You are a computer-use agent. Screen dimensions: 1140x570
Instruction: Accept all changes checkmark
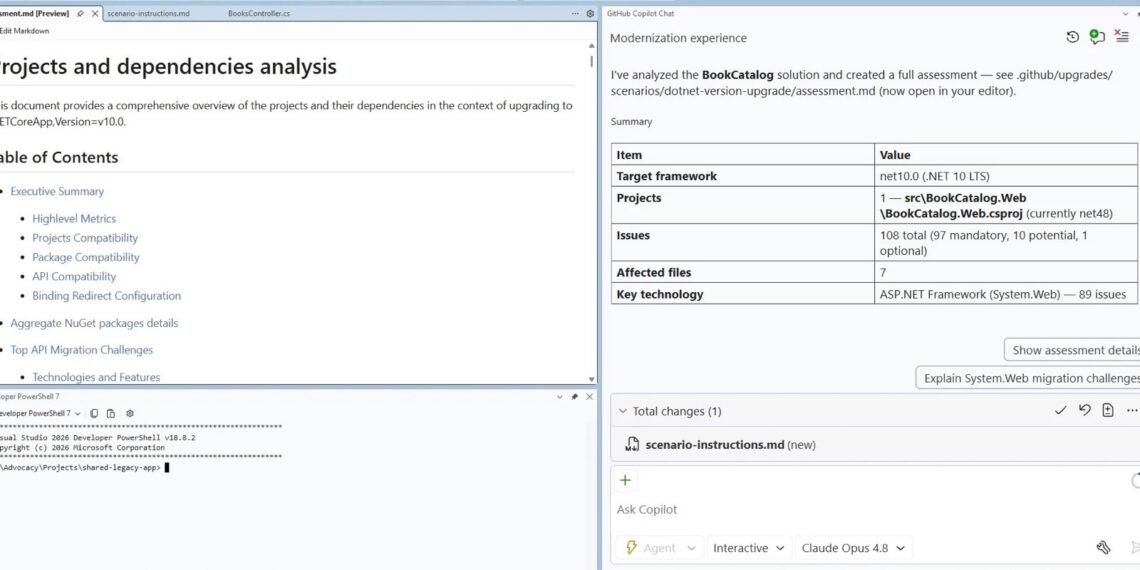(1061, 411)
